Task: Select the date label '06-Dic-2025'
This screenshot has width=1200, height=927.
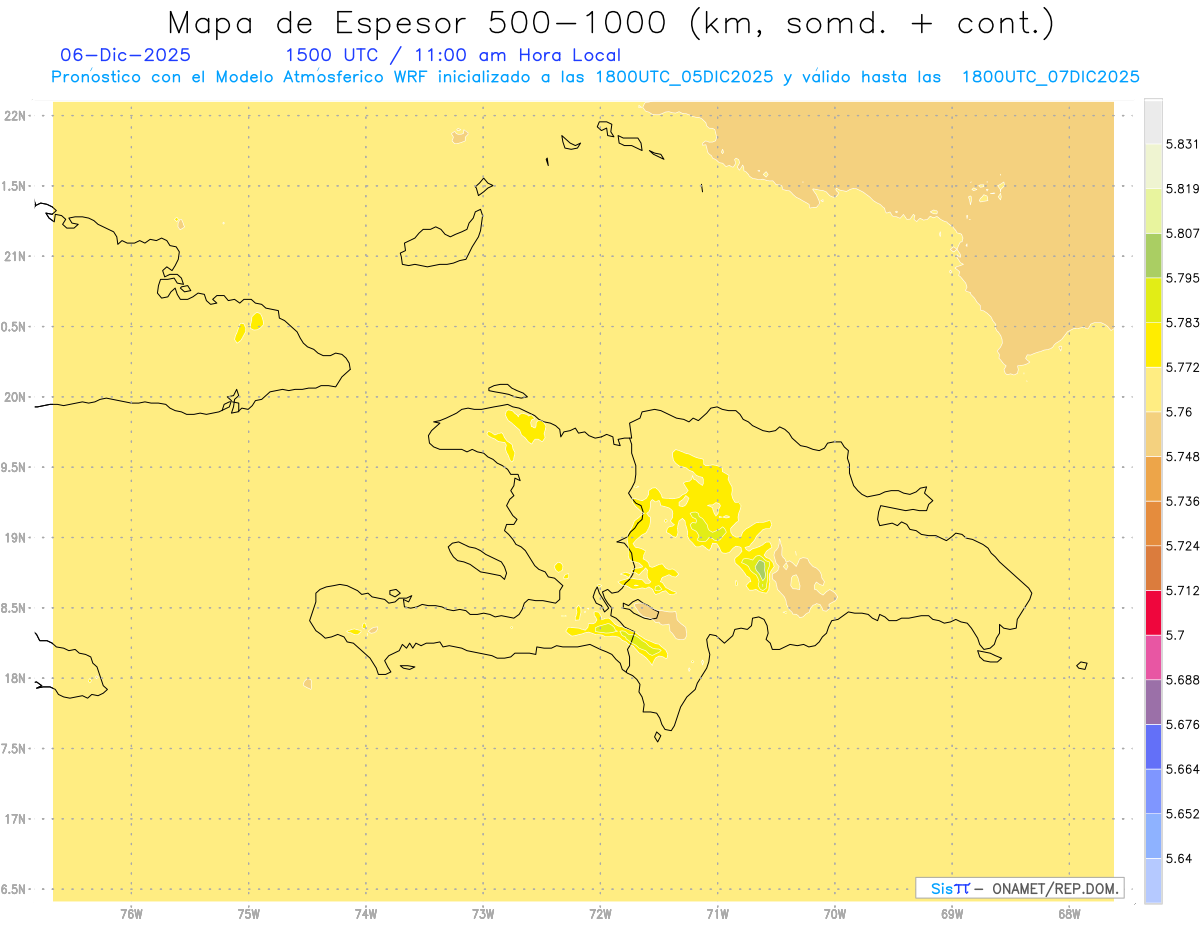Action: point(126,55)
